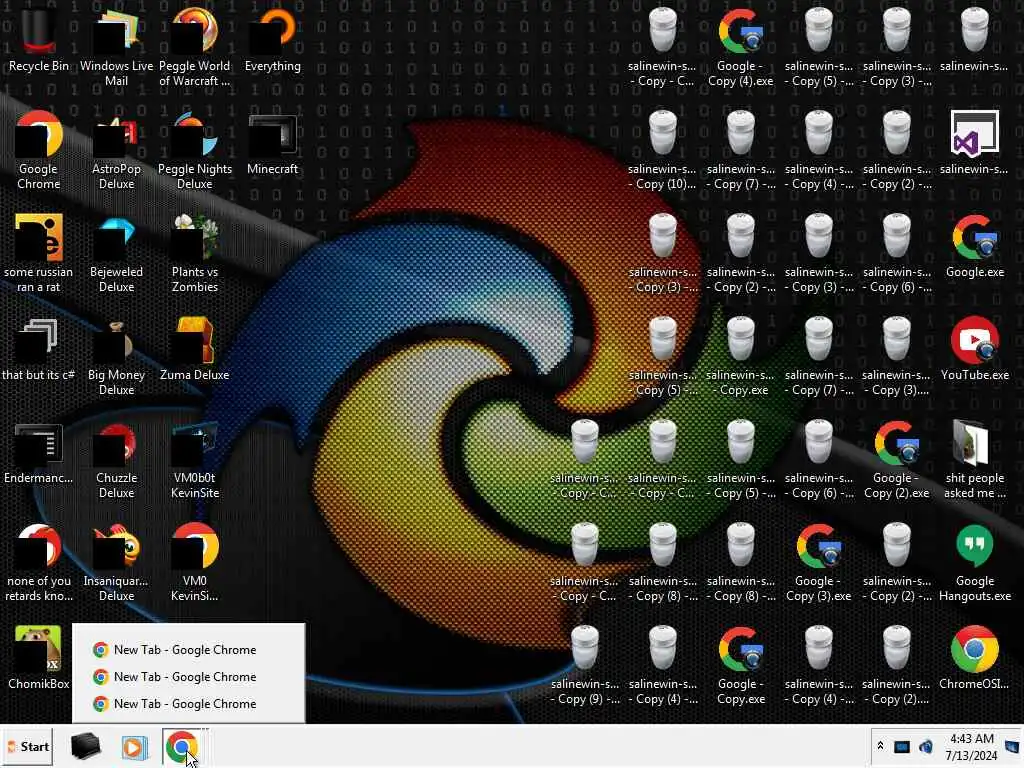This screenshot has height=768, width=1024.
Task: Click the Google.exe desktop icon
Action: (x=975, y=246)
